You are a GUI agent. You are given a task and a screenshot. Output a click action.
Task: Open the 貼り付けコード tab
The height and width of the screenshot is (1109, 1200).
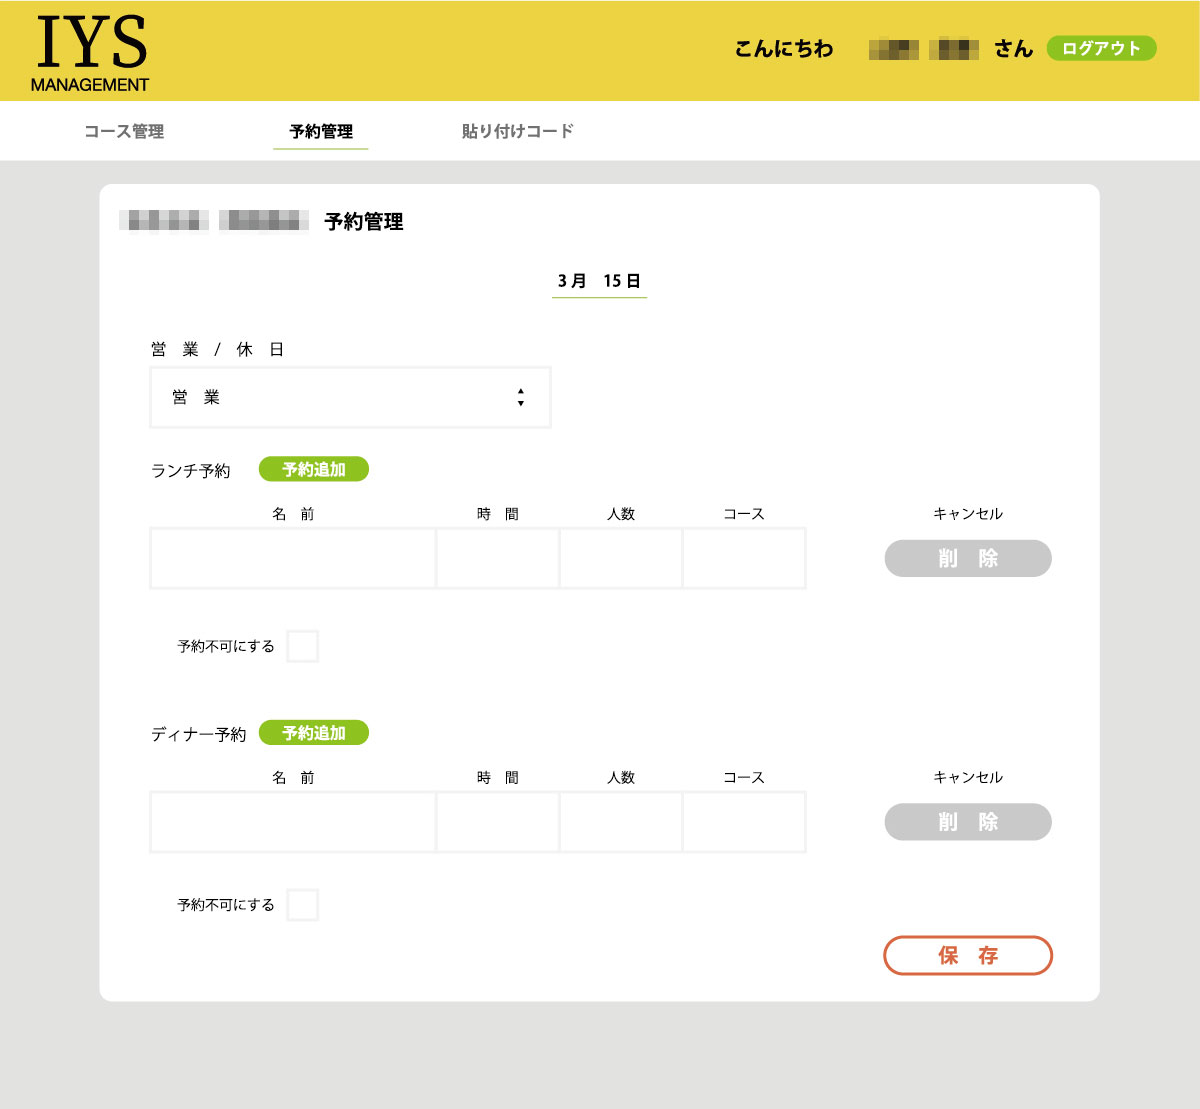518,131
